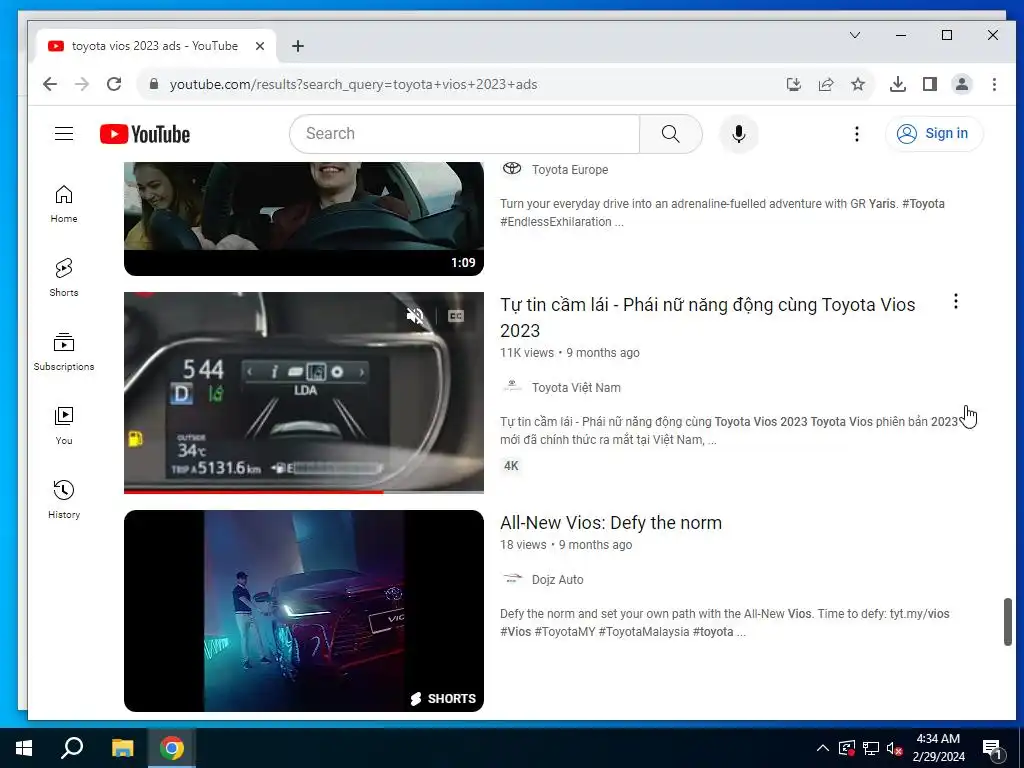Open Shorts in sidebar
The width and height of the screenshot is (1024, 768).
64,278
